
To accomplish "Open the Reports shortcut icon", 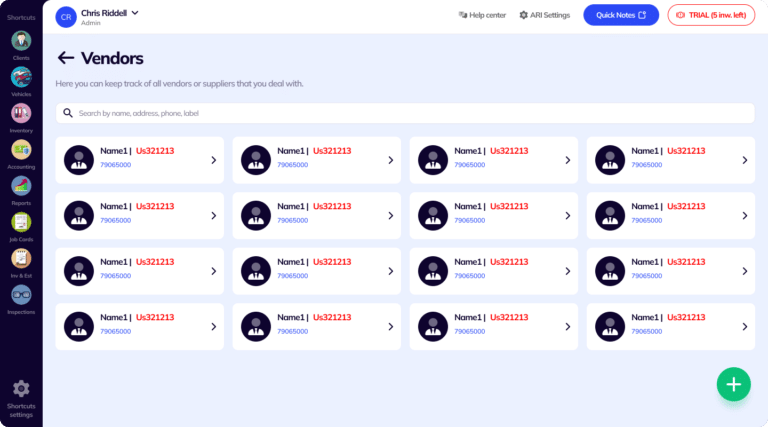I will (21, 185).
